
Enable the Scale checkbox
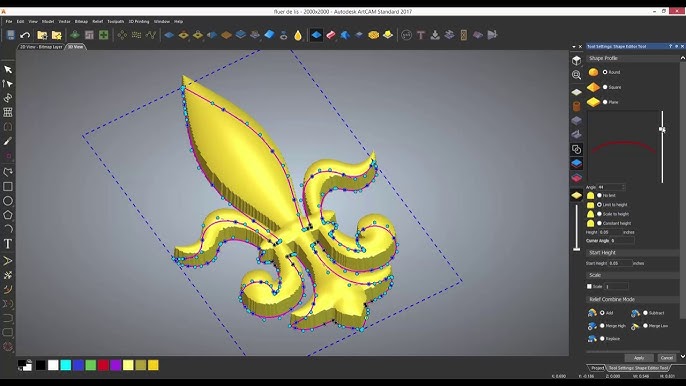589,286
